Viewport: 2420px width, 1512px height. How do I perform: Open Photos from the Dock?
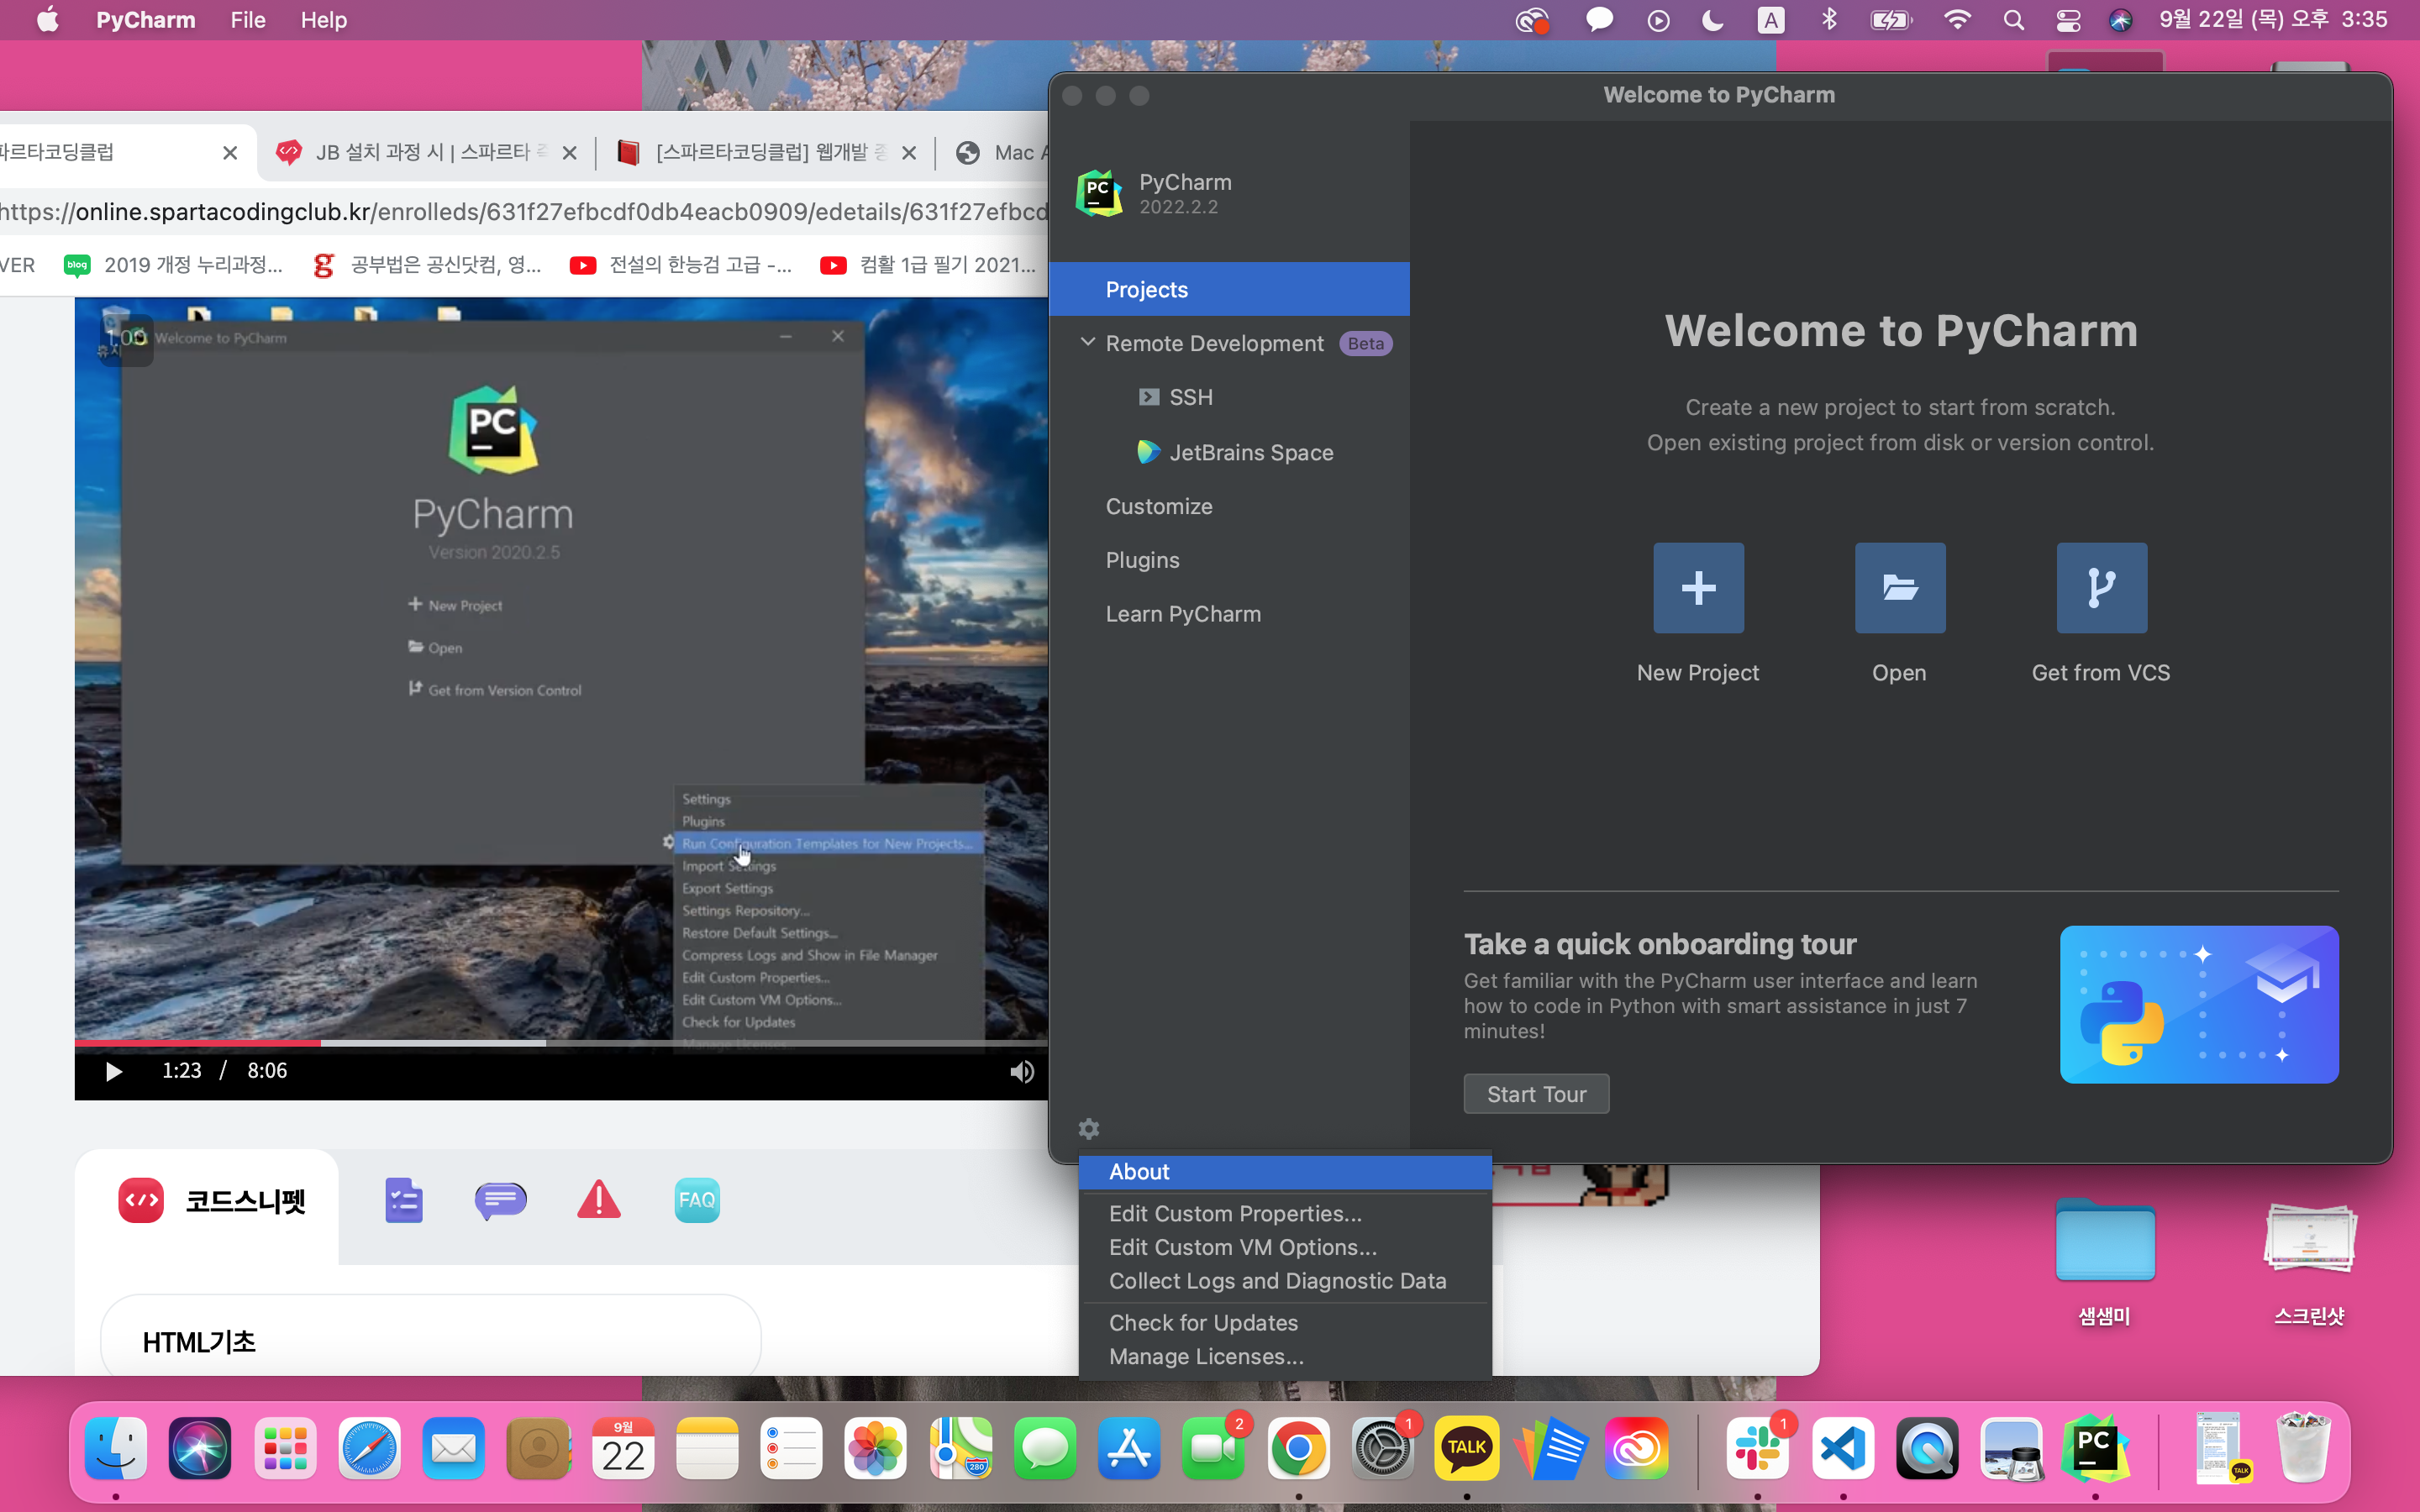(876, 1448)
